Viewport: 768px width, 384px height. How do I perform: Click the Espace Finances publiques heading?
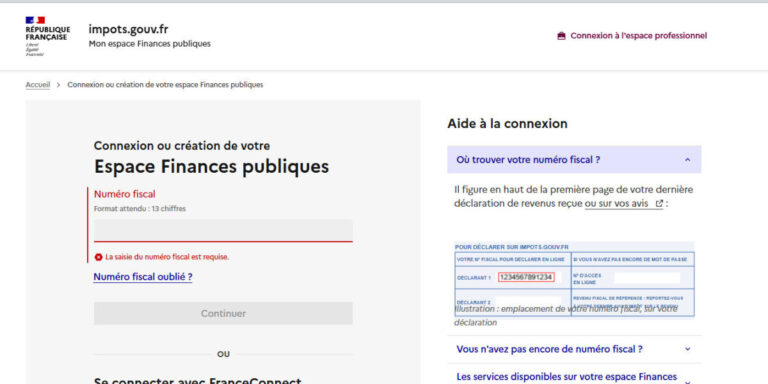[x=211, y=167]
